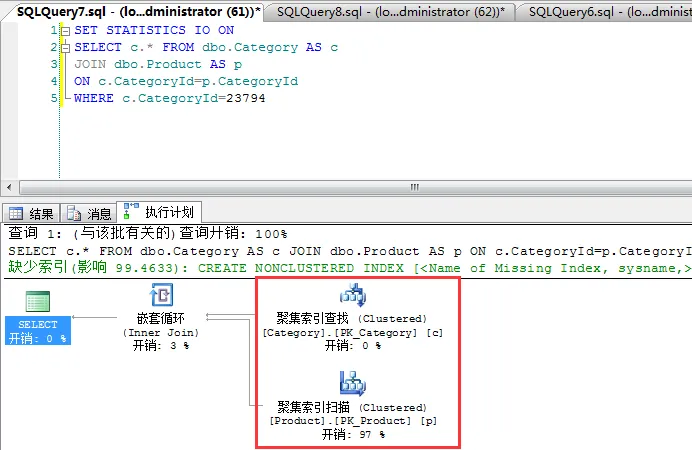The width and height of the screenshot is (692, 450).
Task: Click SET STATISTICS IO ON line
Action: pyautogui.click(x=154, y=30)
